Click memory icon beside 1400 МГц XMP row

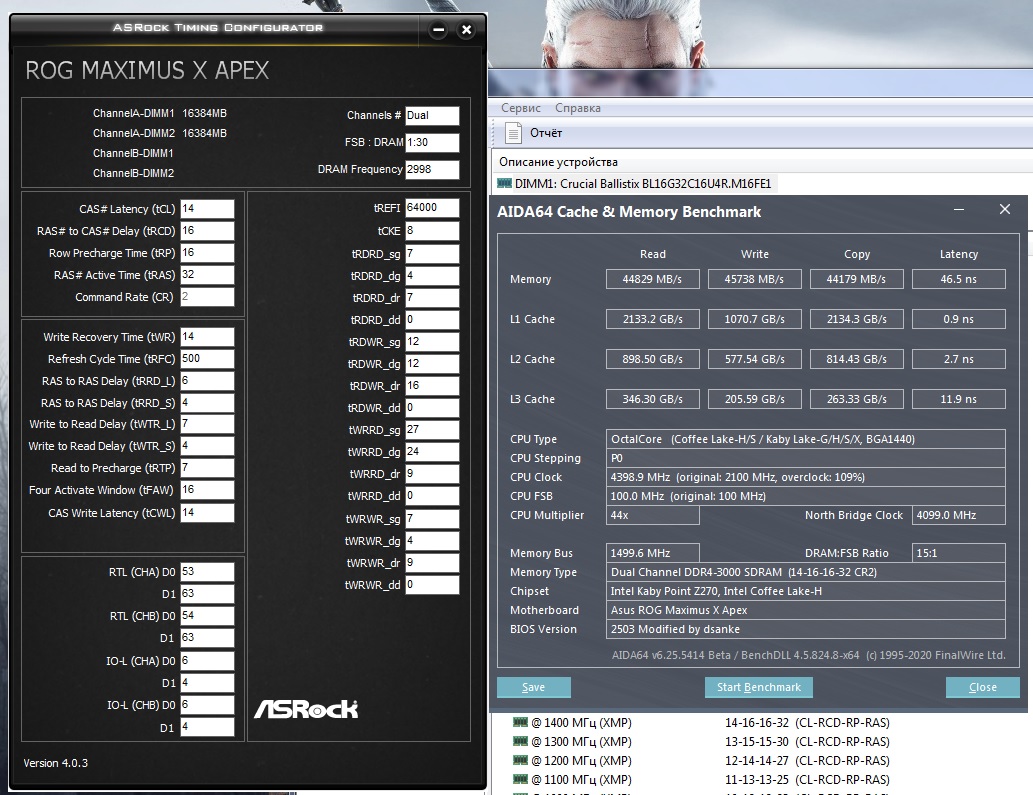[520, 722]
